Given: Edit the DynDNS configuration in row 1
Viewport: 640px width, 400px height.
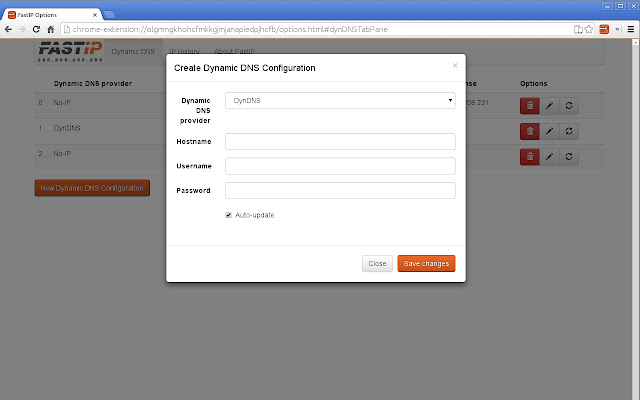Looking at the screenshot, I should point(549,131).
